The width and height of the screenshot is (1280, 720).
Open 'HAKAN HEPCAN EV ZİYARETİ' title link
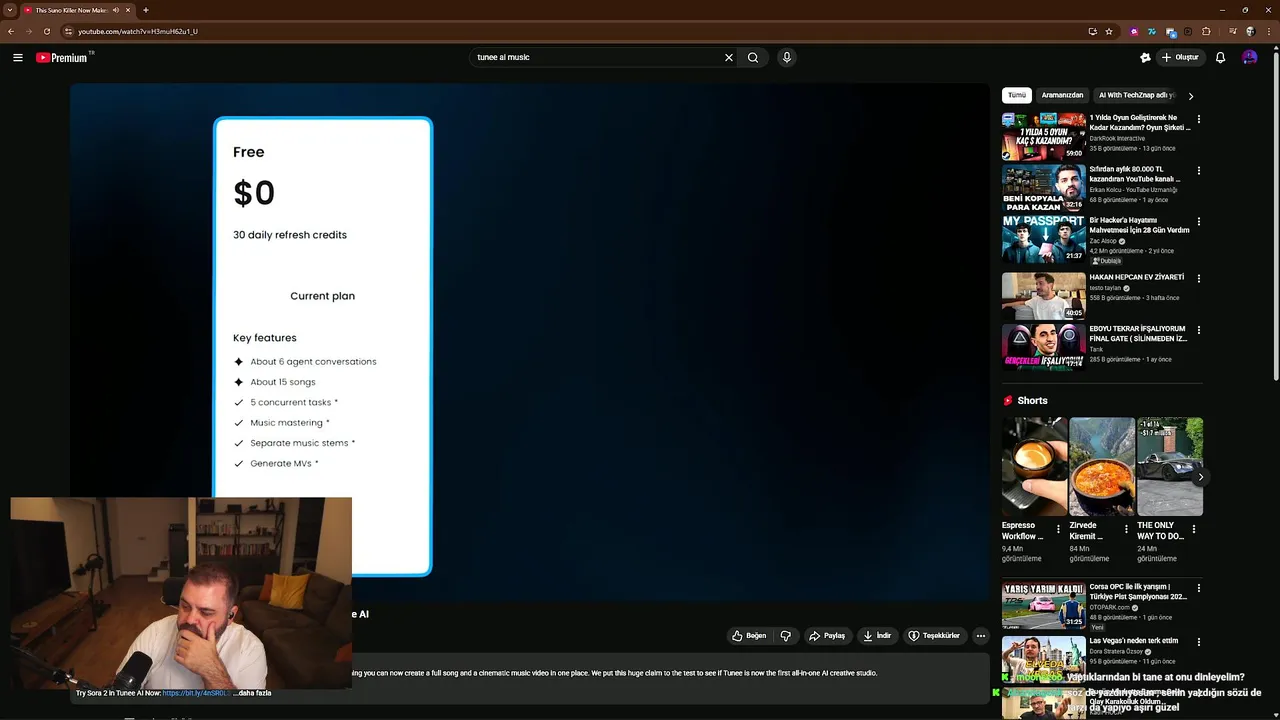click(1136, 277)
